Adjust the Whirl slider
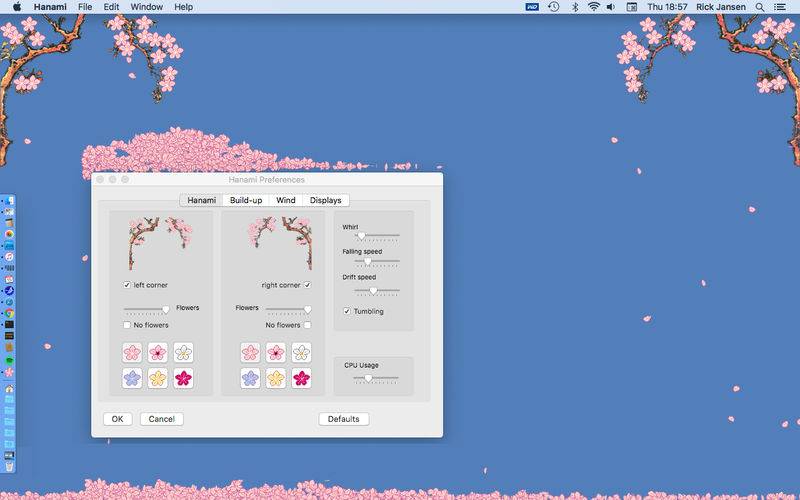The image size is (800, 500). pyautogui.click(x=377, y=236)
